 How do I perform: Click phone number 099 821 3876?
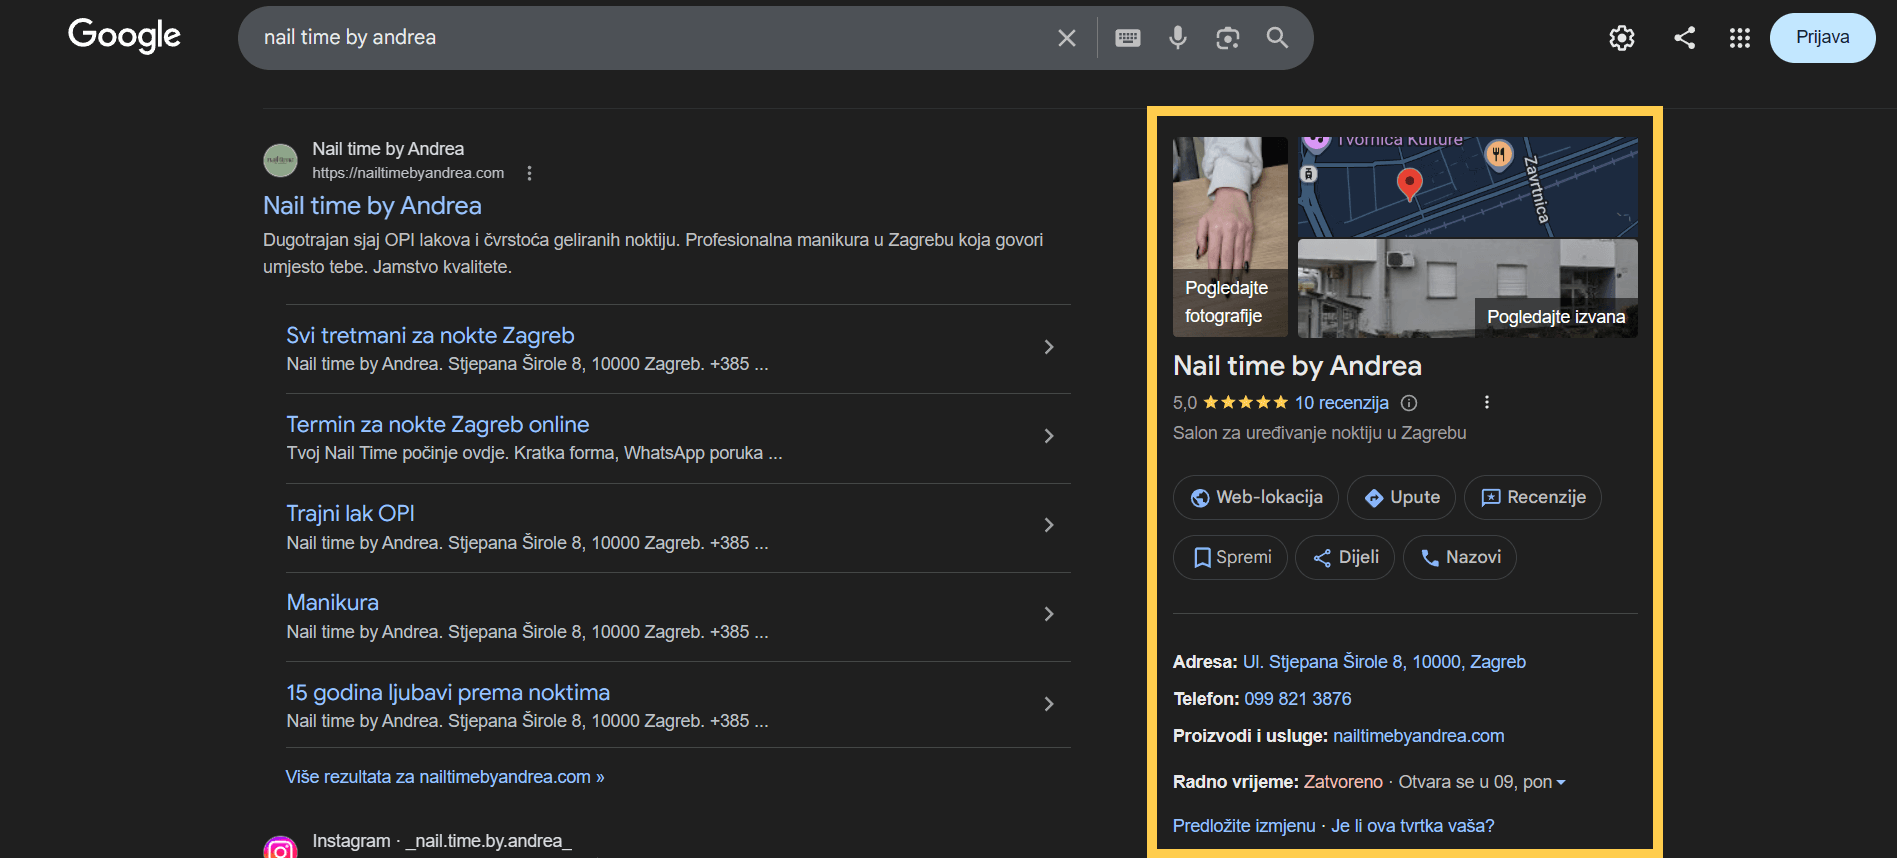tap(1297, 699)
